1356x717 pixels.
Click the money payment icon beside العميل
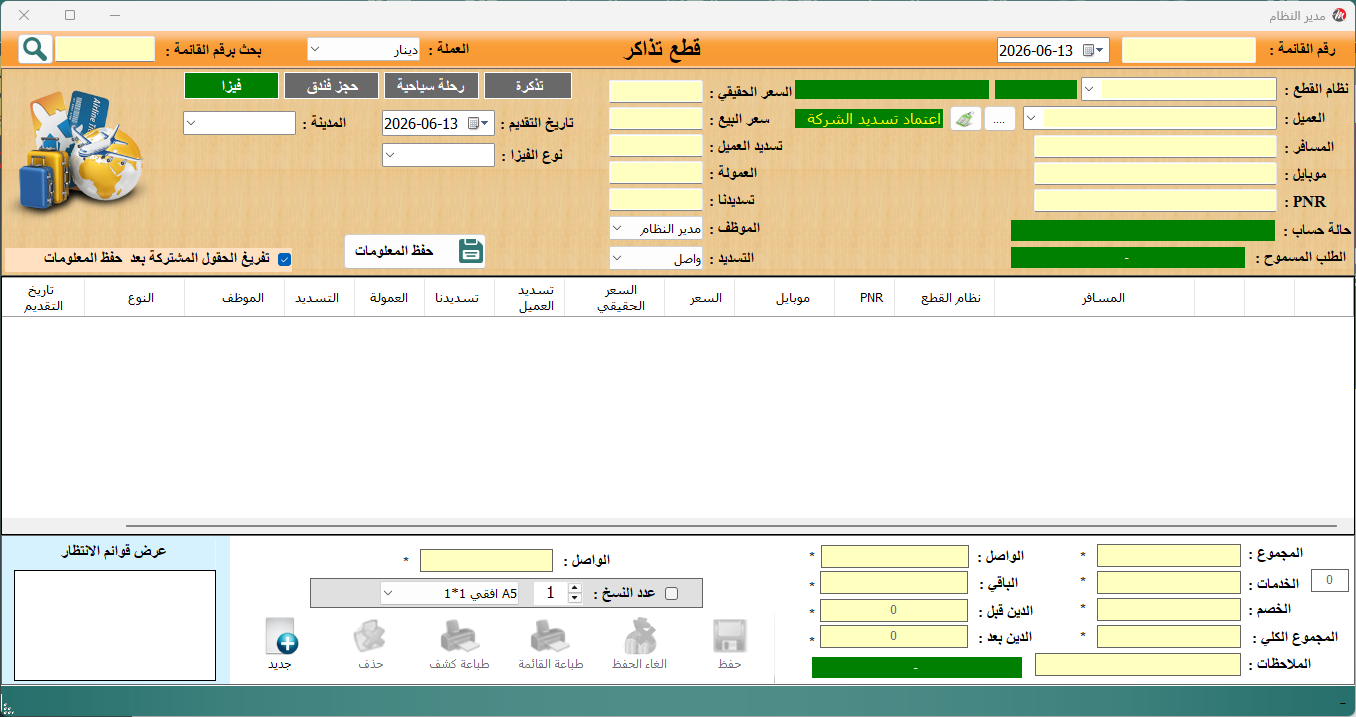point(965,118)
